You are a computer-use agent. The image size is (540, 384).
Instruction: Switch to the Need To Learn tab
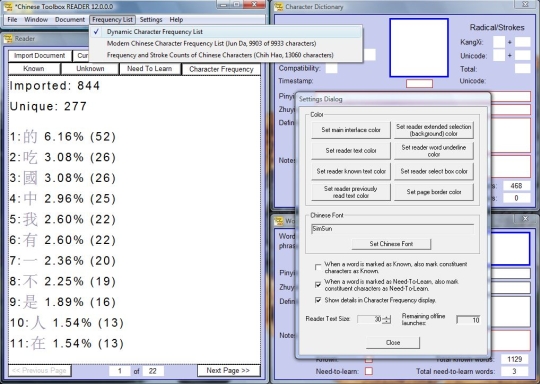149,69
